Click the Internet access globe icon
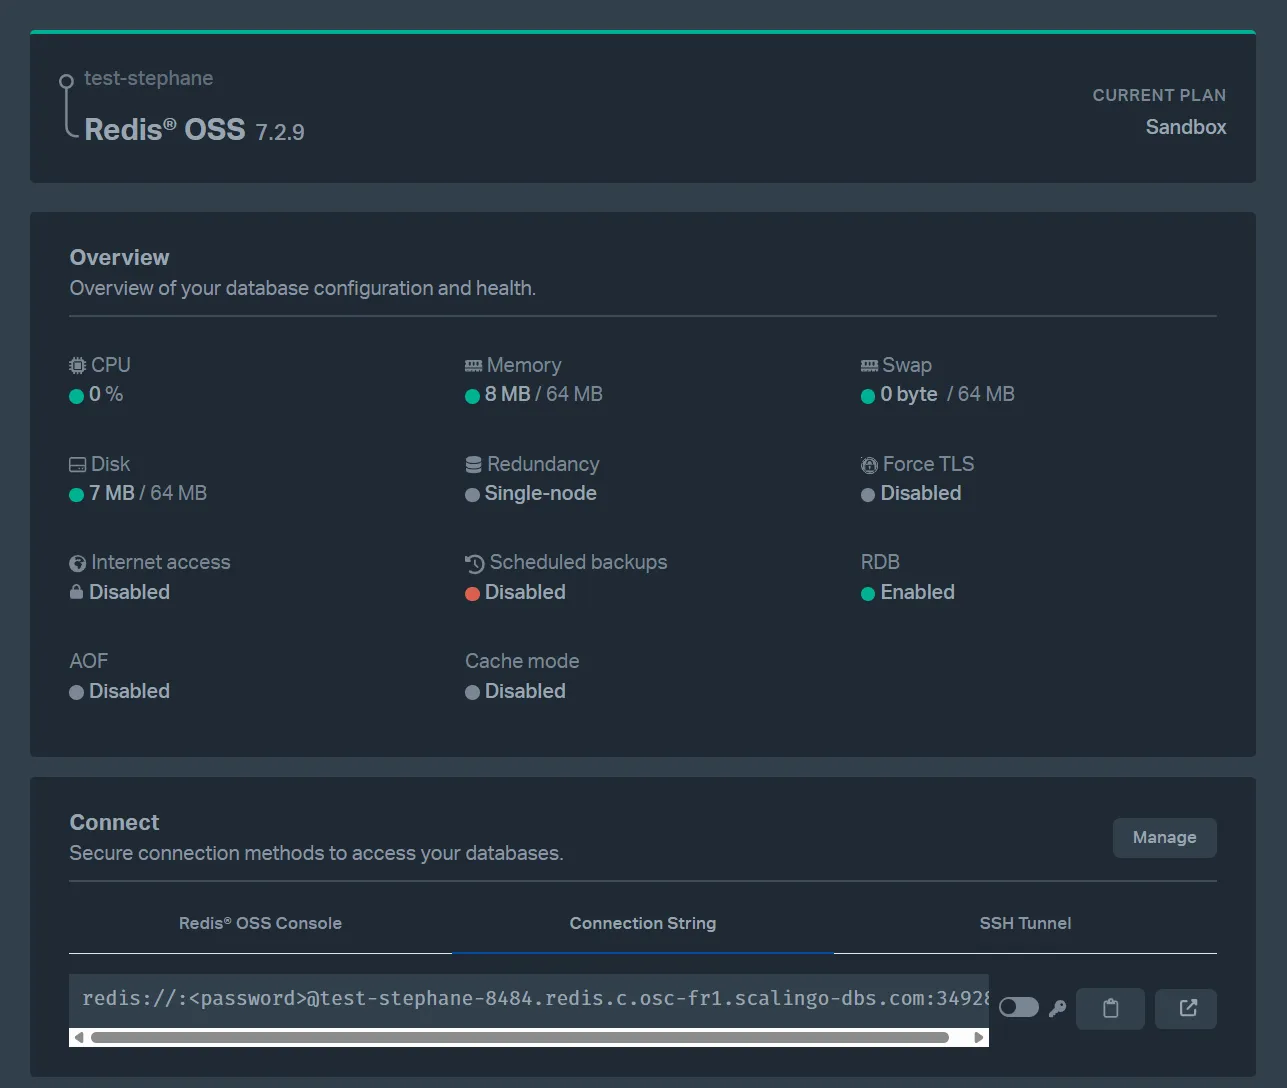The width and height of the screenshot is (1287, 1088). click(77, 562)
